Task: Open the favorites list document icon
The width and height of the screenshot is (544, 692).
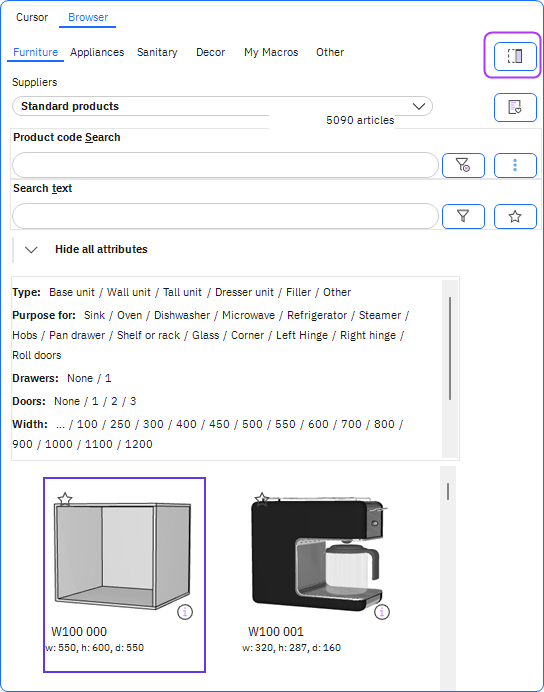Action: point(515,107)
